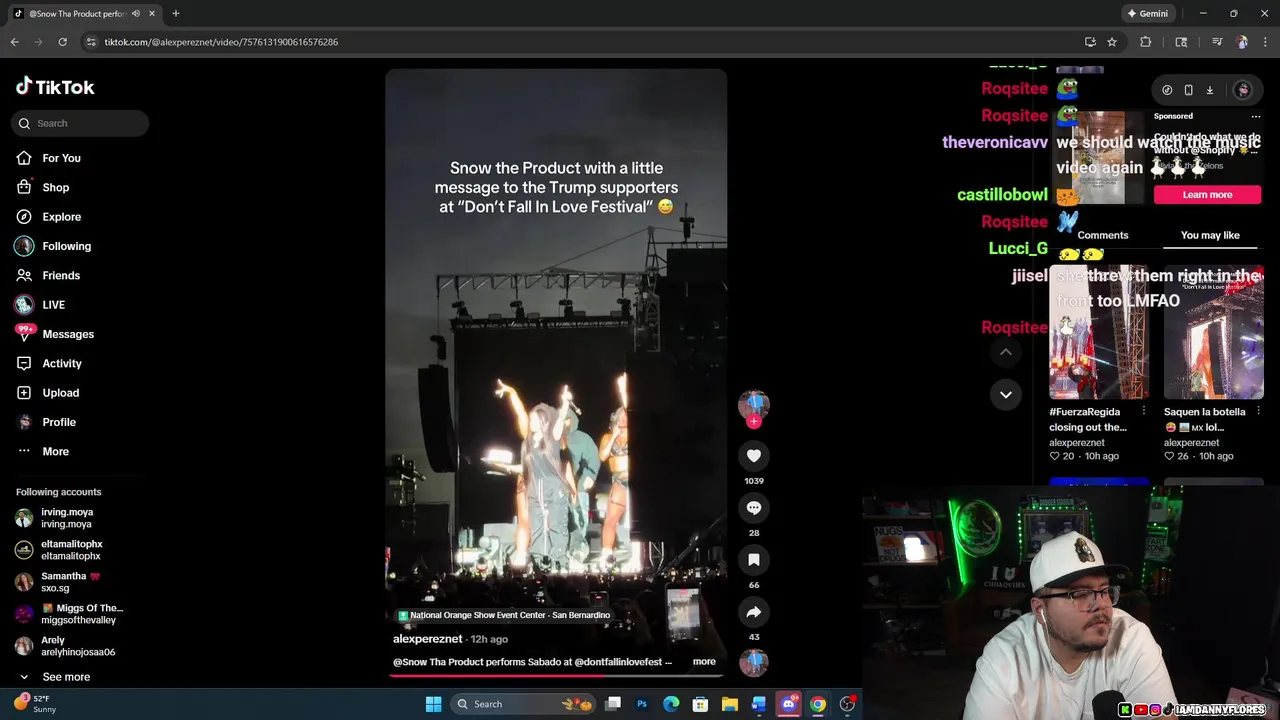Open File Explorer from the taskbar

click(x=730, y=704)
